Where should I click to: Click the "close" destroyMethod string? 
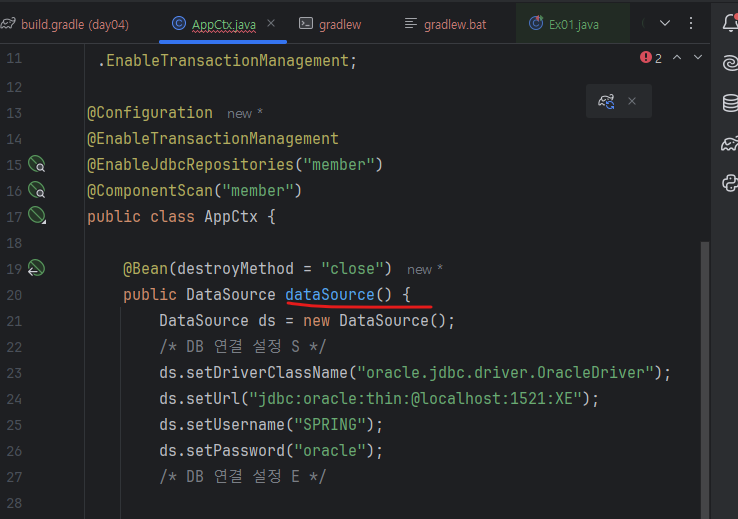(x=353, y=269)
